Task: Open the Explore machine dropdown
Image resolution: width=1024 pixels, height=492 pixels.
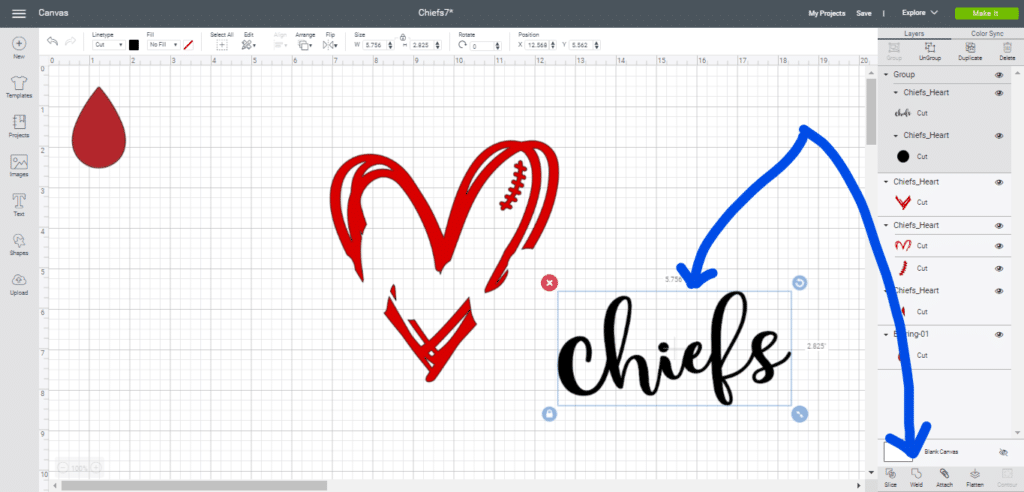Action: 920,12
